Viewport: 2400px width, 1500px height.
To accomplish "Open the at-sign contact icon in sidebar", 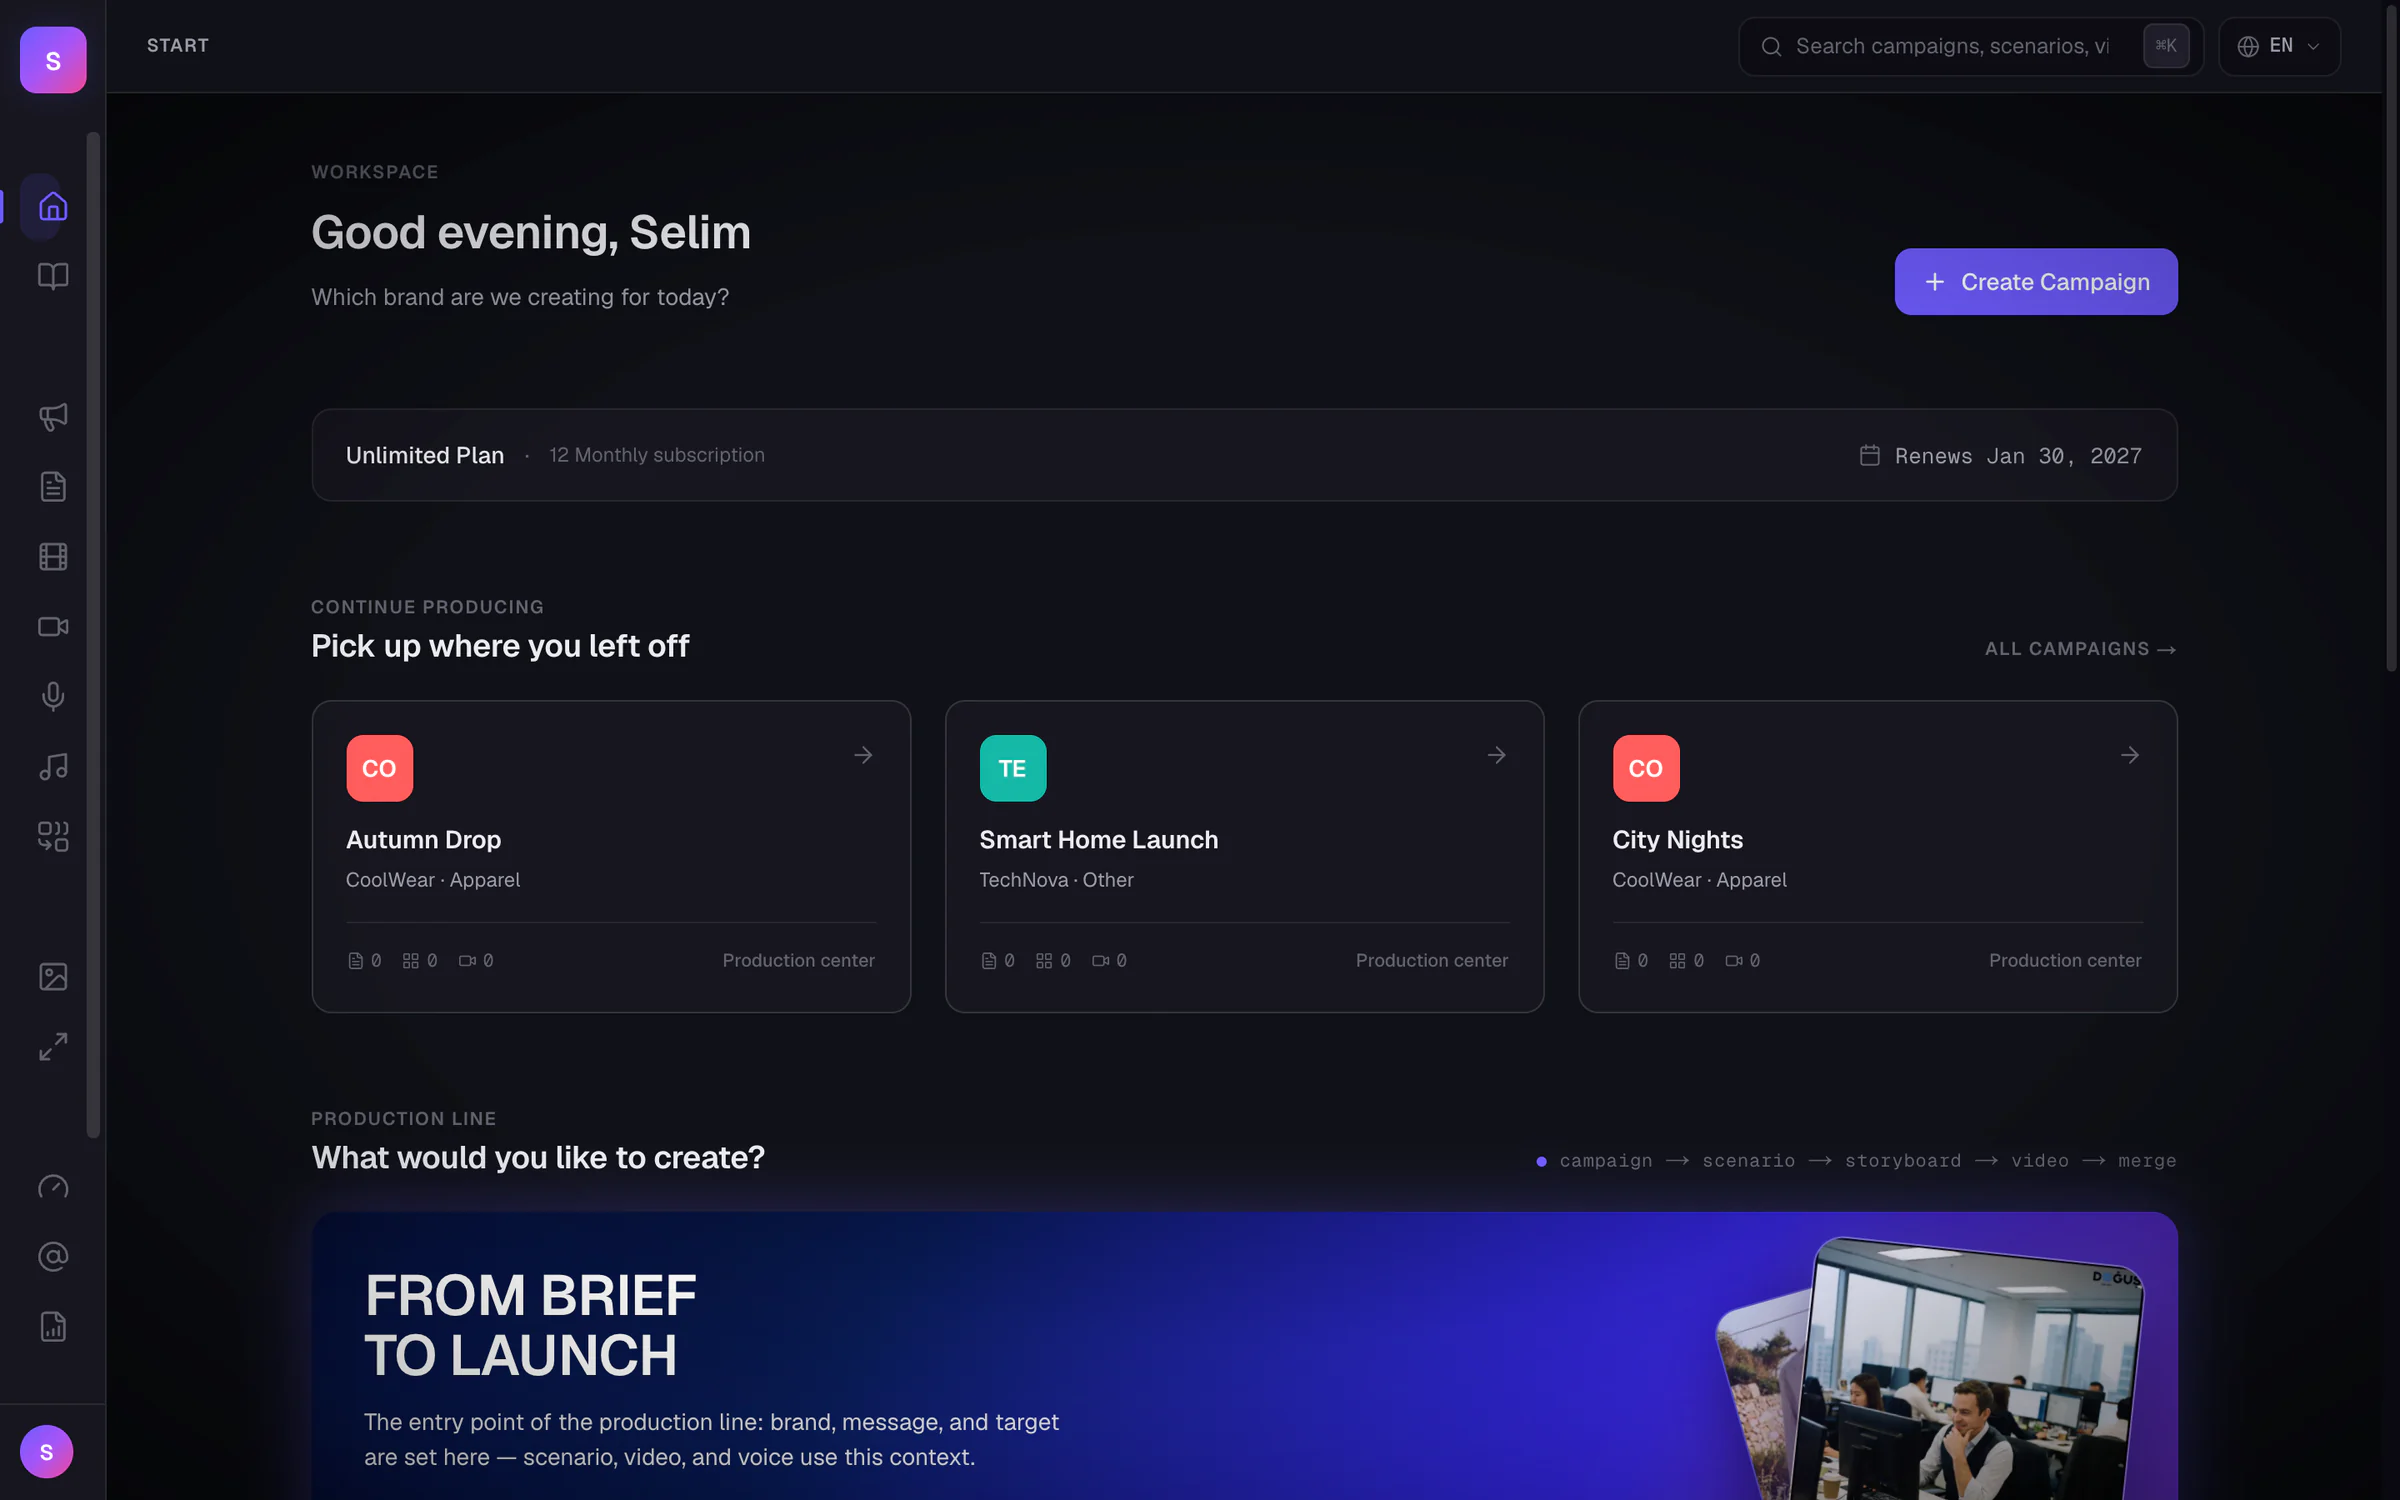I will pyautogui.click(x=53, y=1256).
